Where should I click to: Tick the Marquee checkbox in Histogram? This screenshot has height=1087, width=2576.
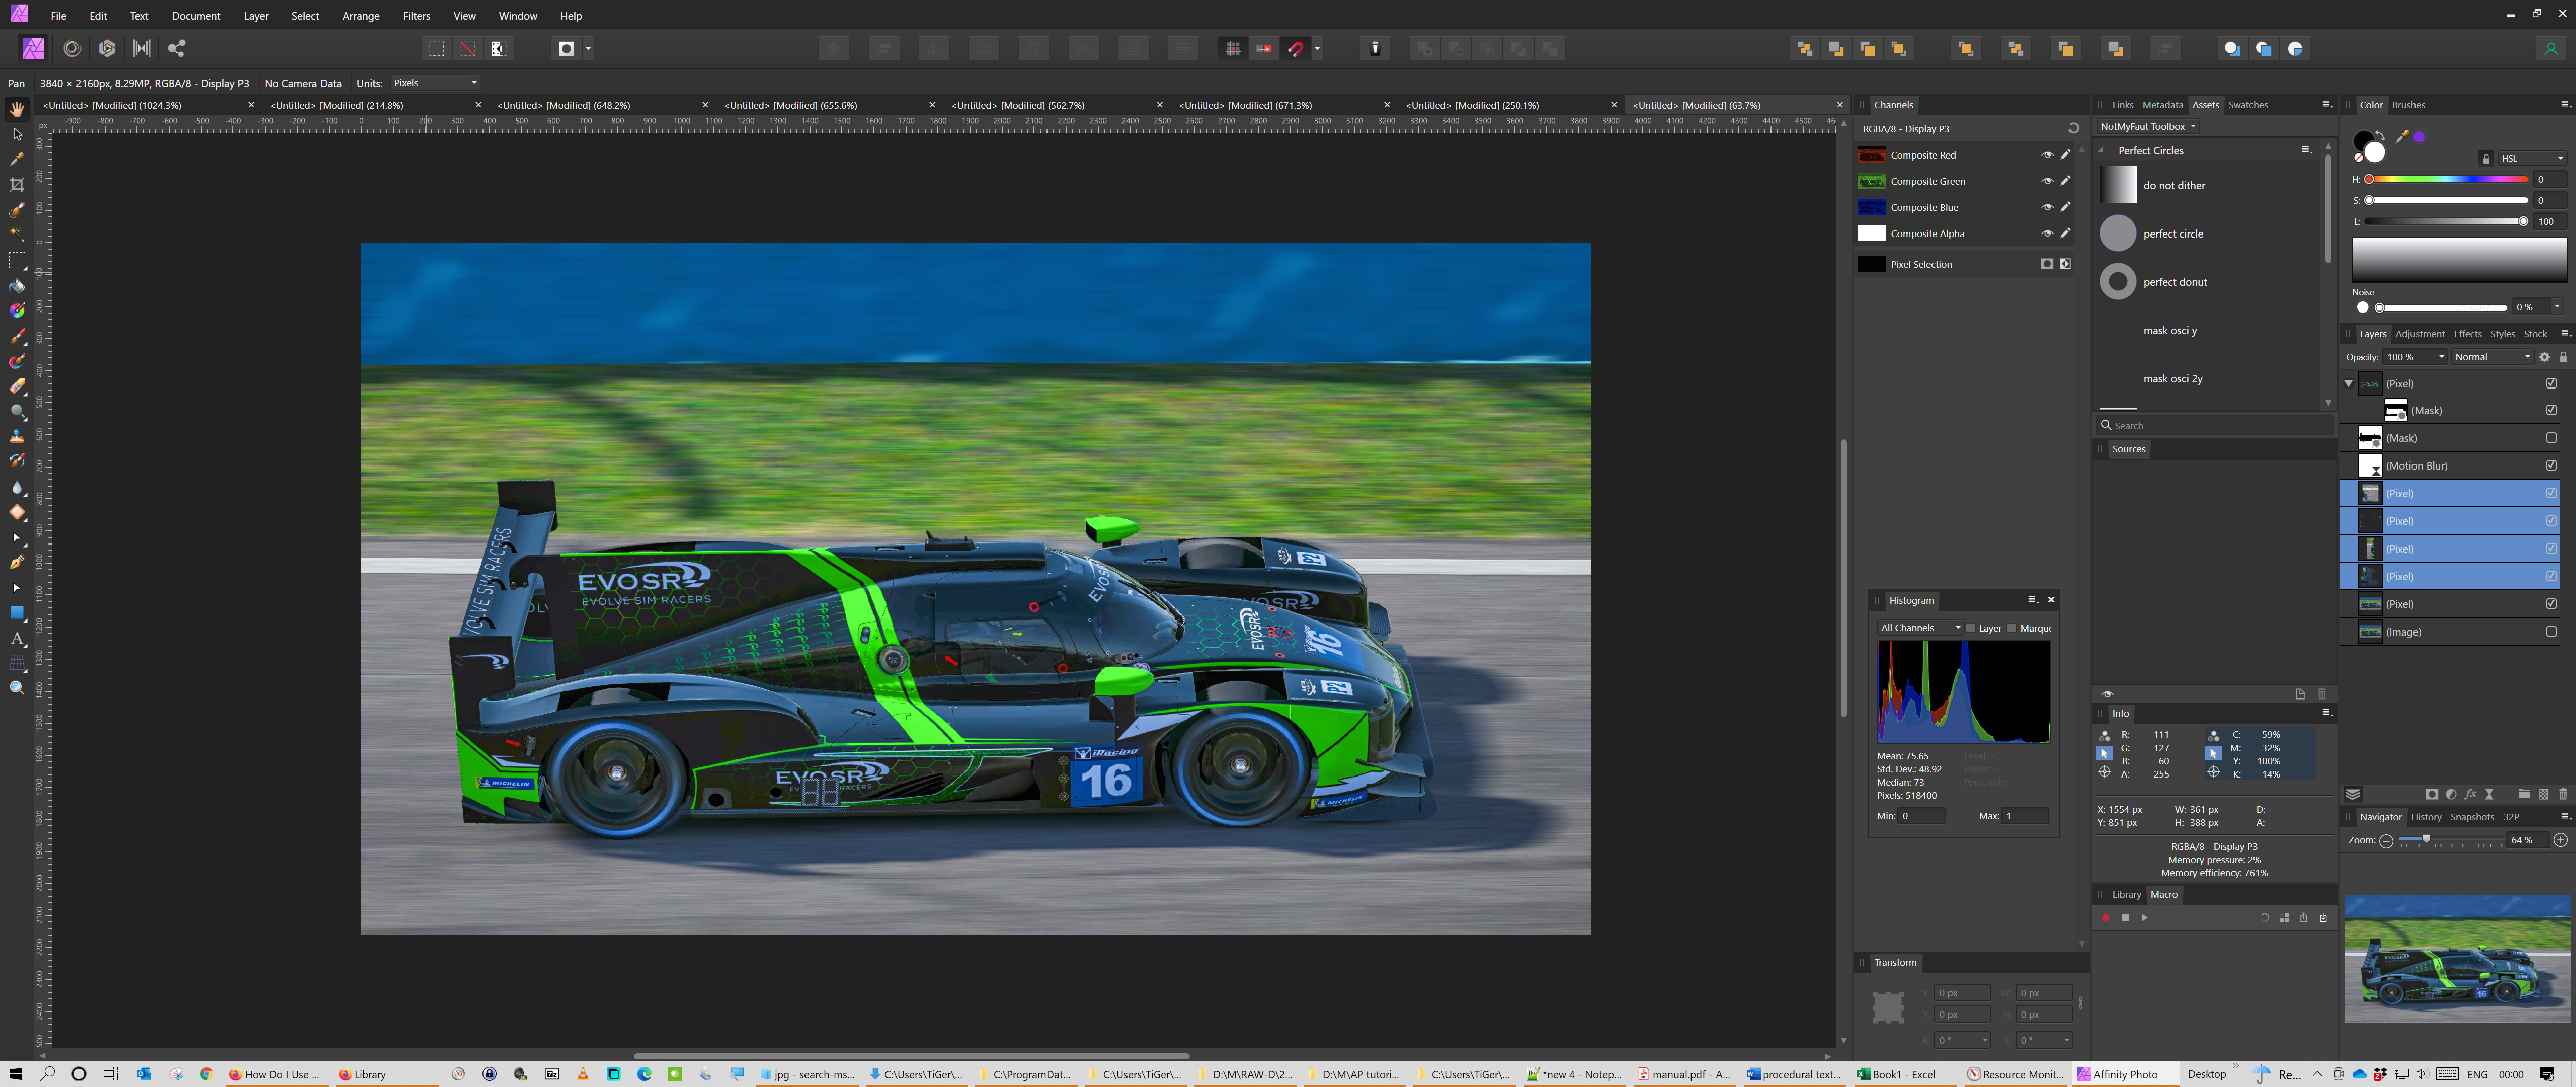pyautogui.click(x=2012, y=628)
